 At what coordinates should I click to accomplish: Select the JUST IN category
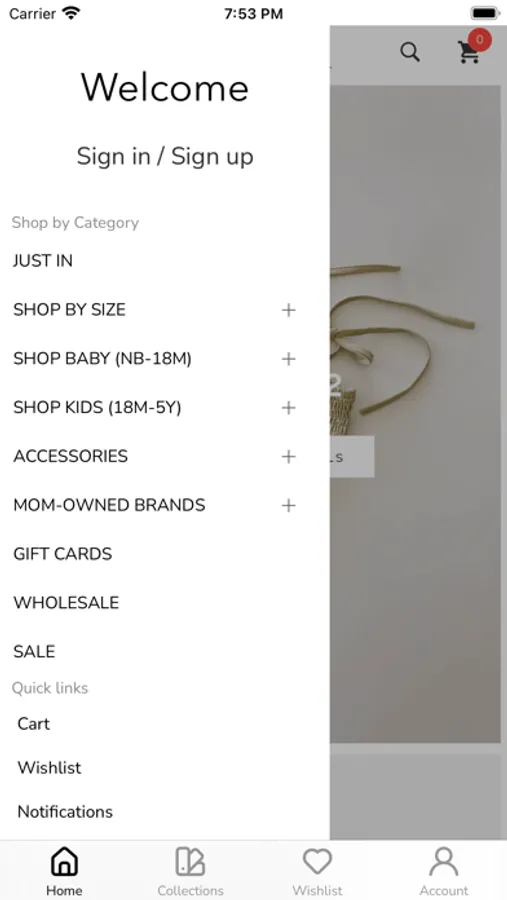coord(43,261)
